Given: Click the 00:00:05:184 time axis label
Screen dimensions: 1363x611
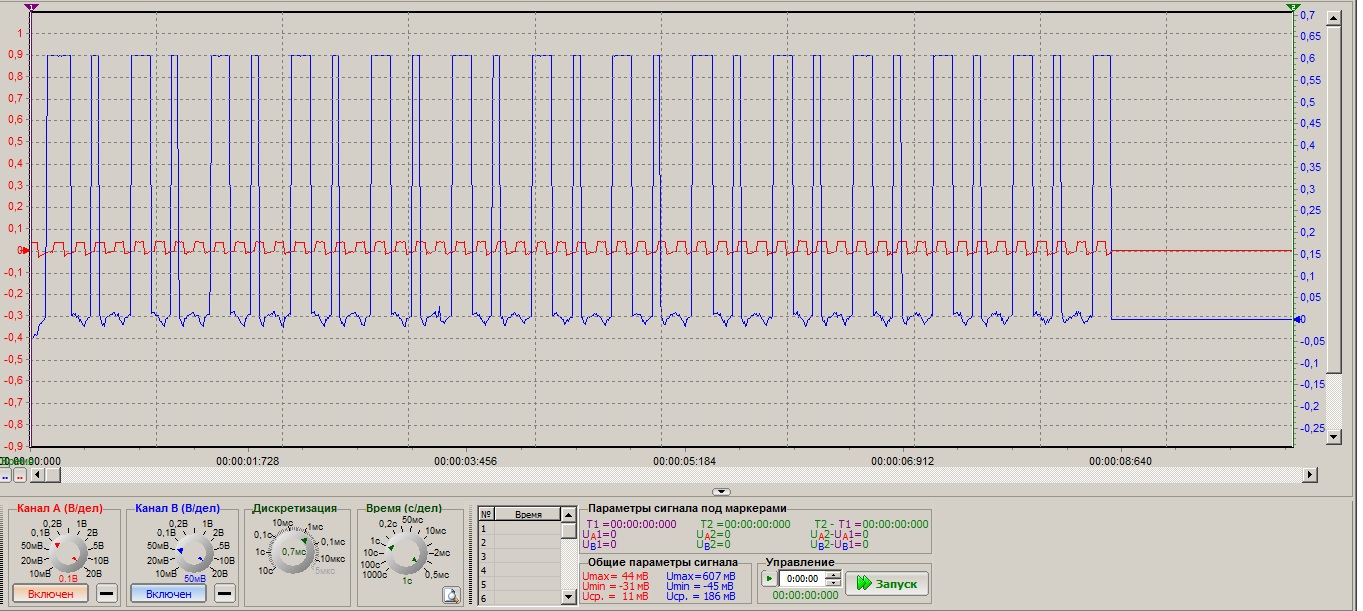Looking at the screenshot, I should pyautogui.click(x=685, y=461).
